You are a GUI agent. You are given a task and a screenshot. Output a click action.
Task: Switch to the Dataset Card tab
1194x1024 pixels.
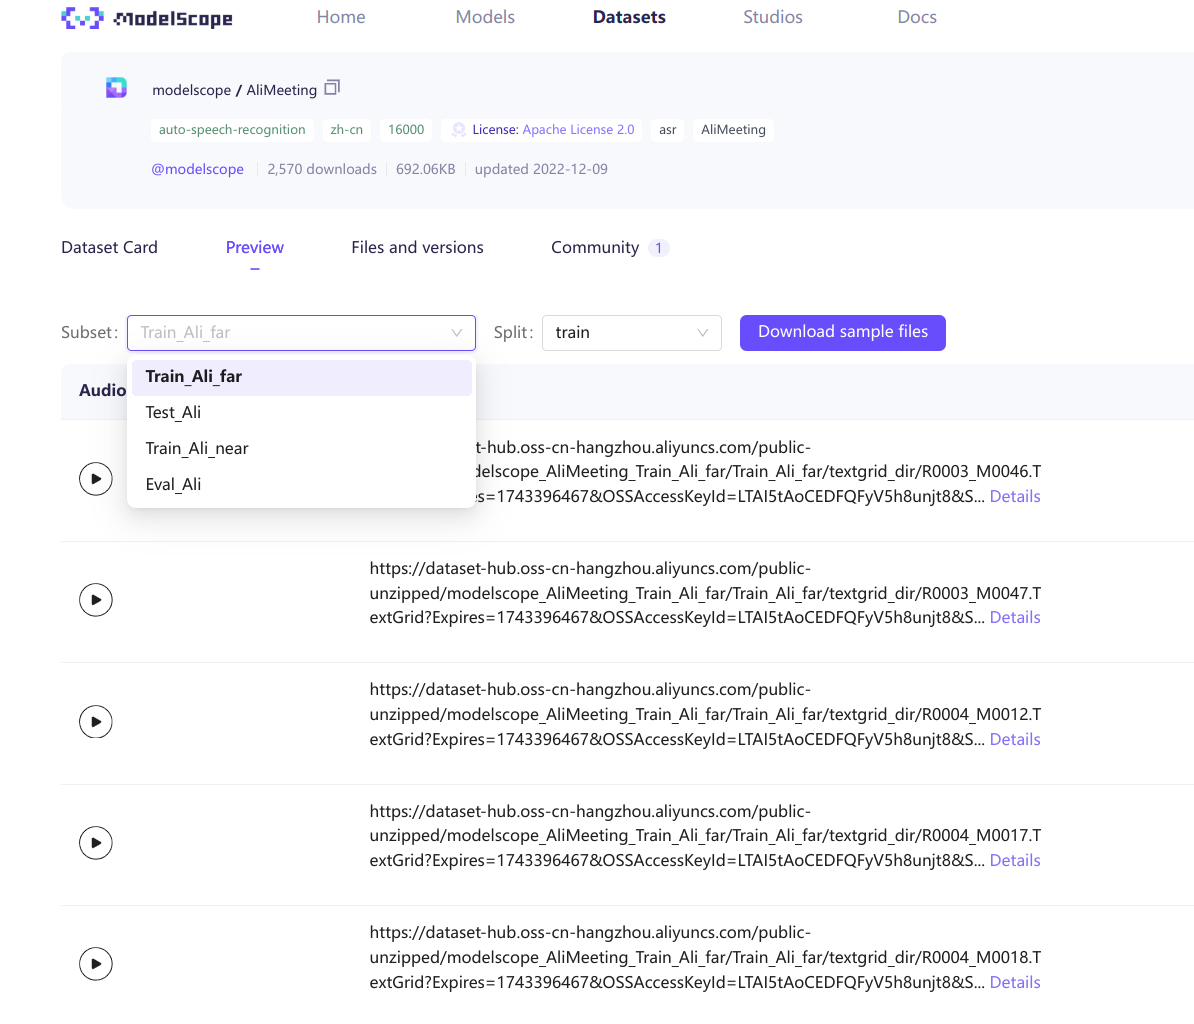point(110,247)
